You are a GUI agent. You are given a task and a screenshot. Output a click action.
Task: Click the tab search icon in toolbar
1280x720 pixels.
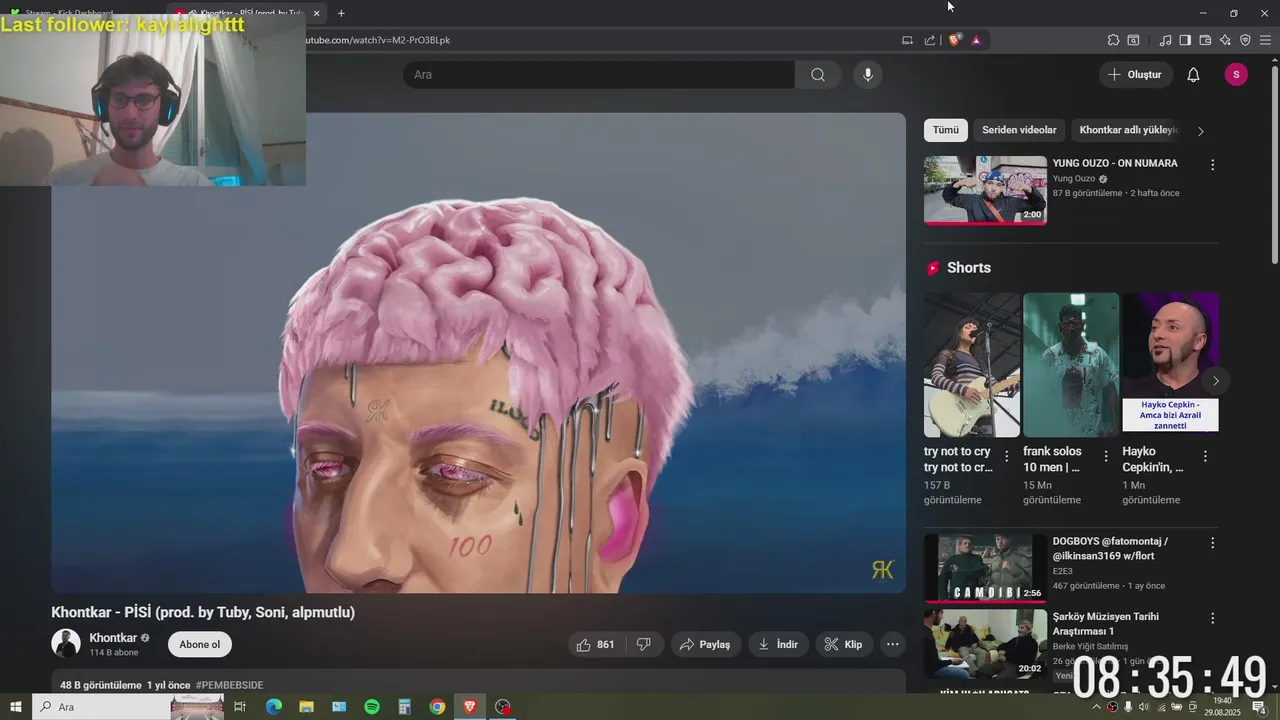(x=1133, y=40)
